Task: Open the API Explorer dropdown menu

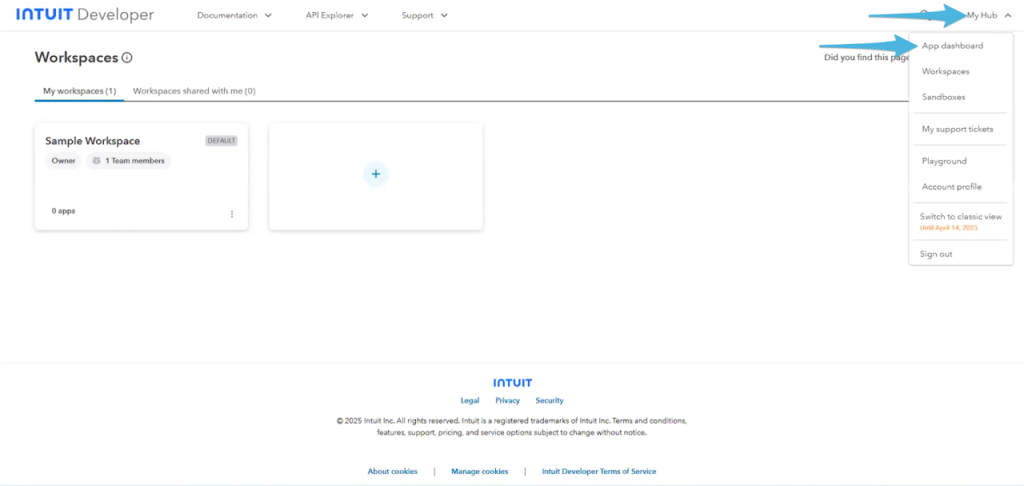Action: 337,16
